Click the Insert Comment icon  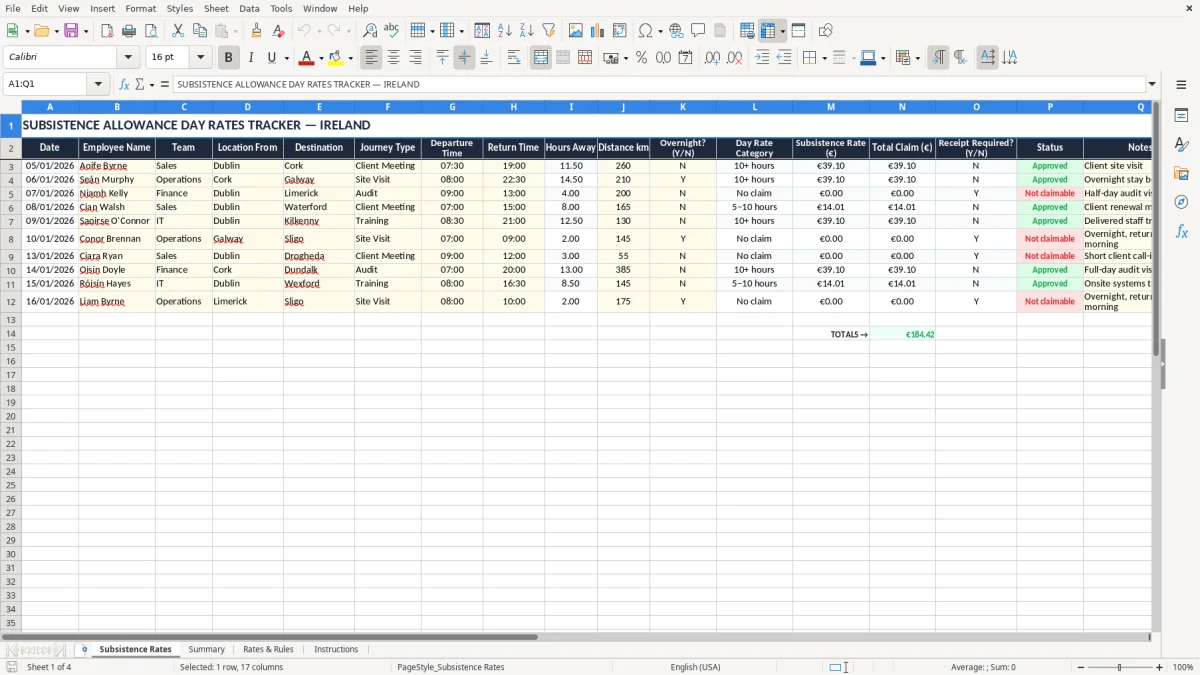click(x=698, y=31)
